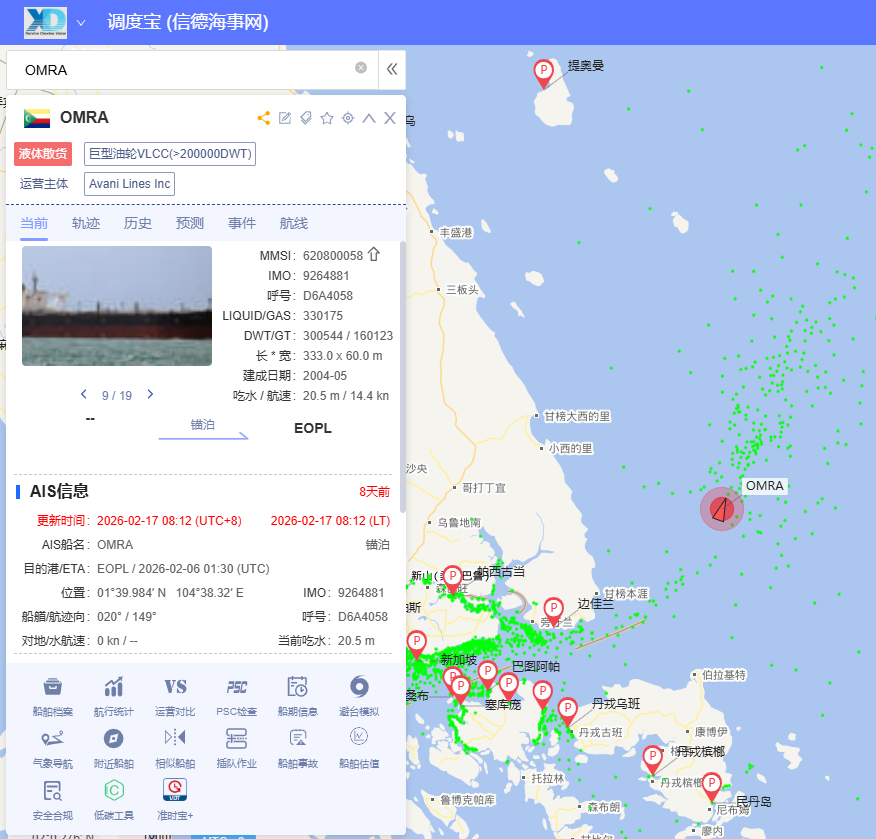Open the dropdown next to XD logo
This screenshot has height=839, width=876.
click(81, 22)
